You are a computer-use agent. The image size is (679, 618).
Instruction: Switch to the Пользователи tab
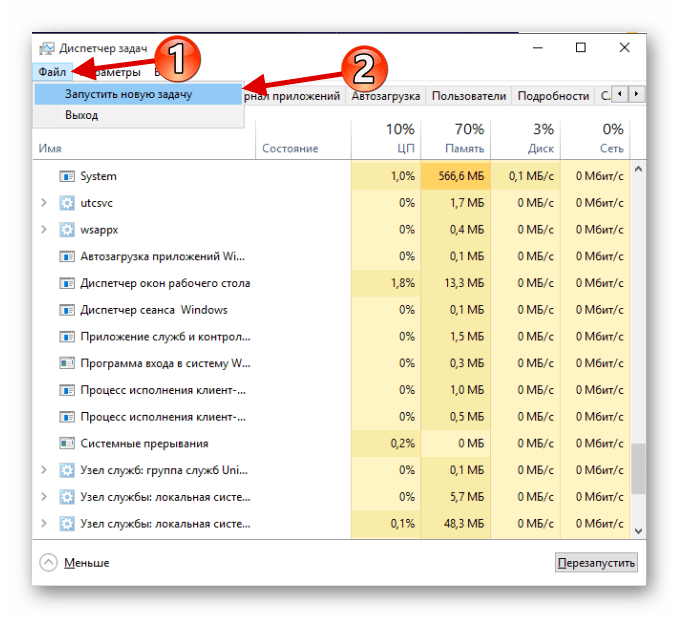[469, 96]
